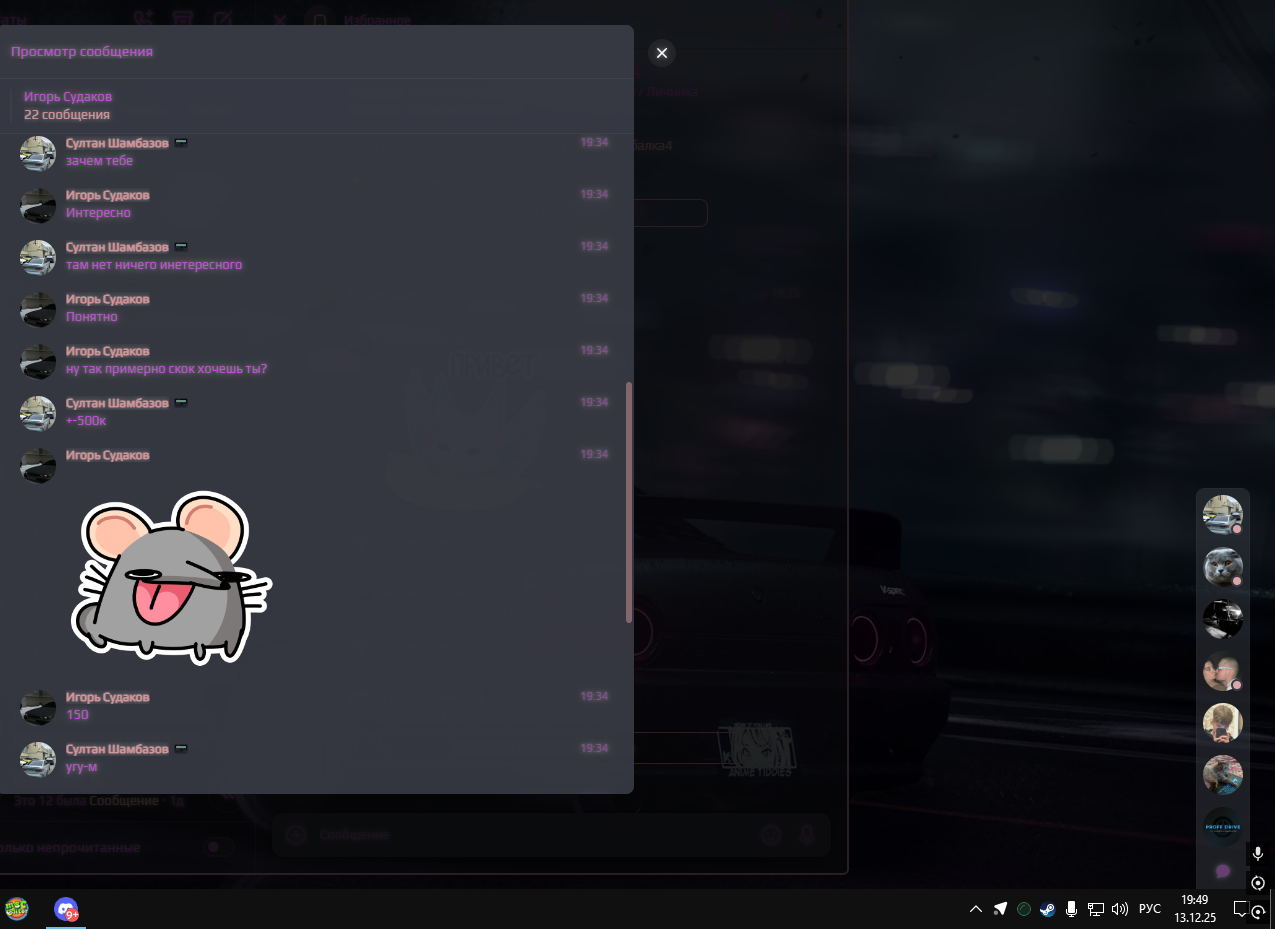Click the mouse sticker image
The width and height of the screenshot is (1275, 929).
pyautogui.click(x=171, y=578)
